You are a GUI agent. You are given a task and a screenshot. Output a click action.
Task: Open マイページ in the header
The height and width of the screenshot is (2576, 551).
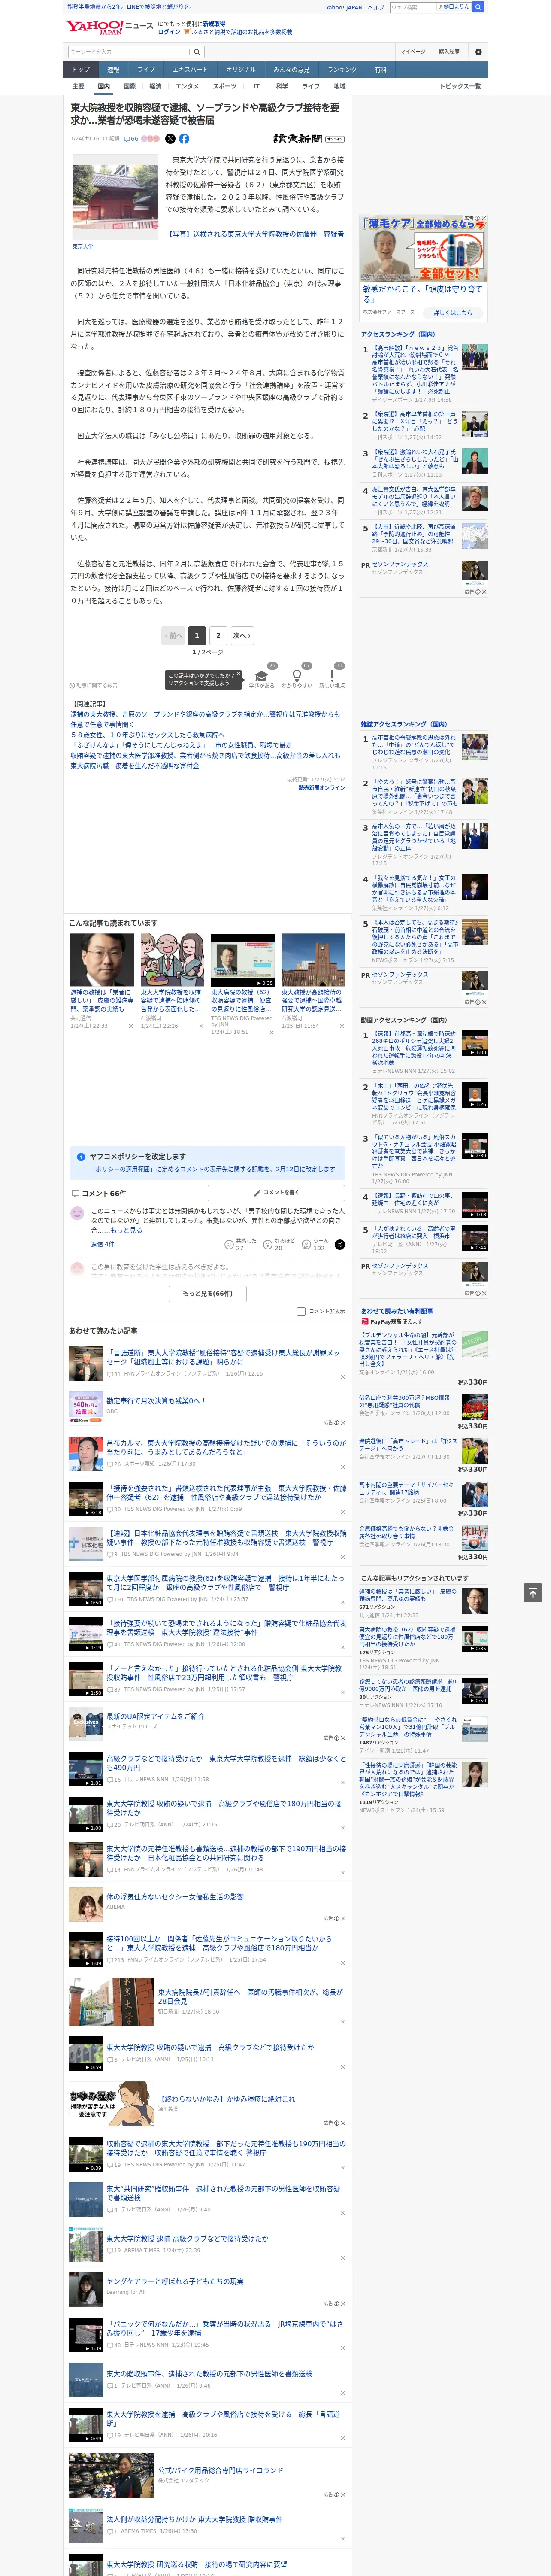pos(412,52)
